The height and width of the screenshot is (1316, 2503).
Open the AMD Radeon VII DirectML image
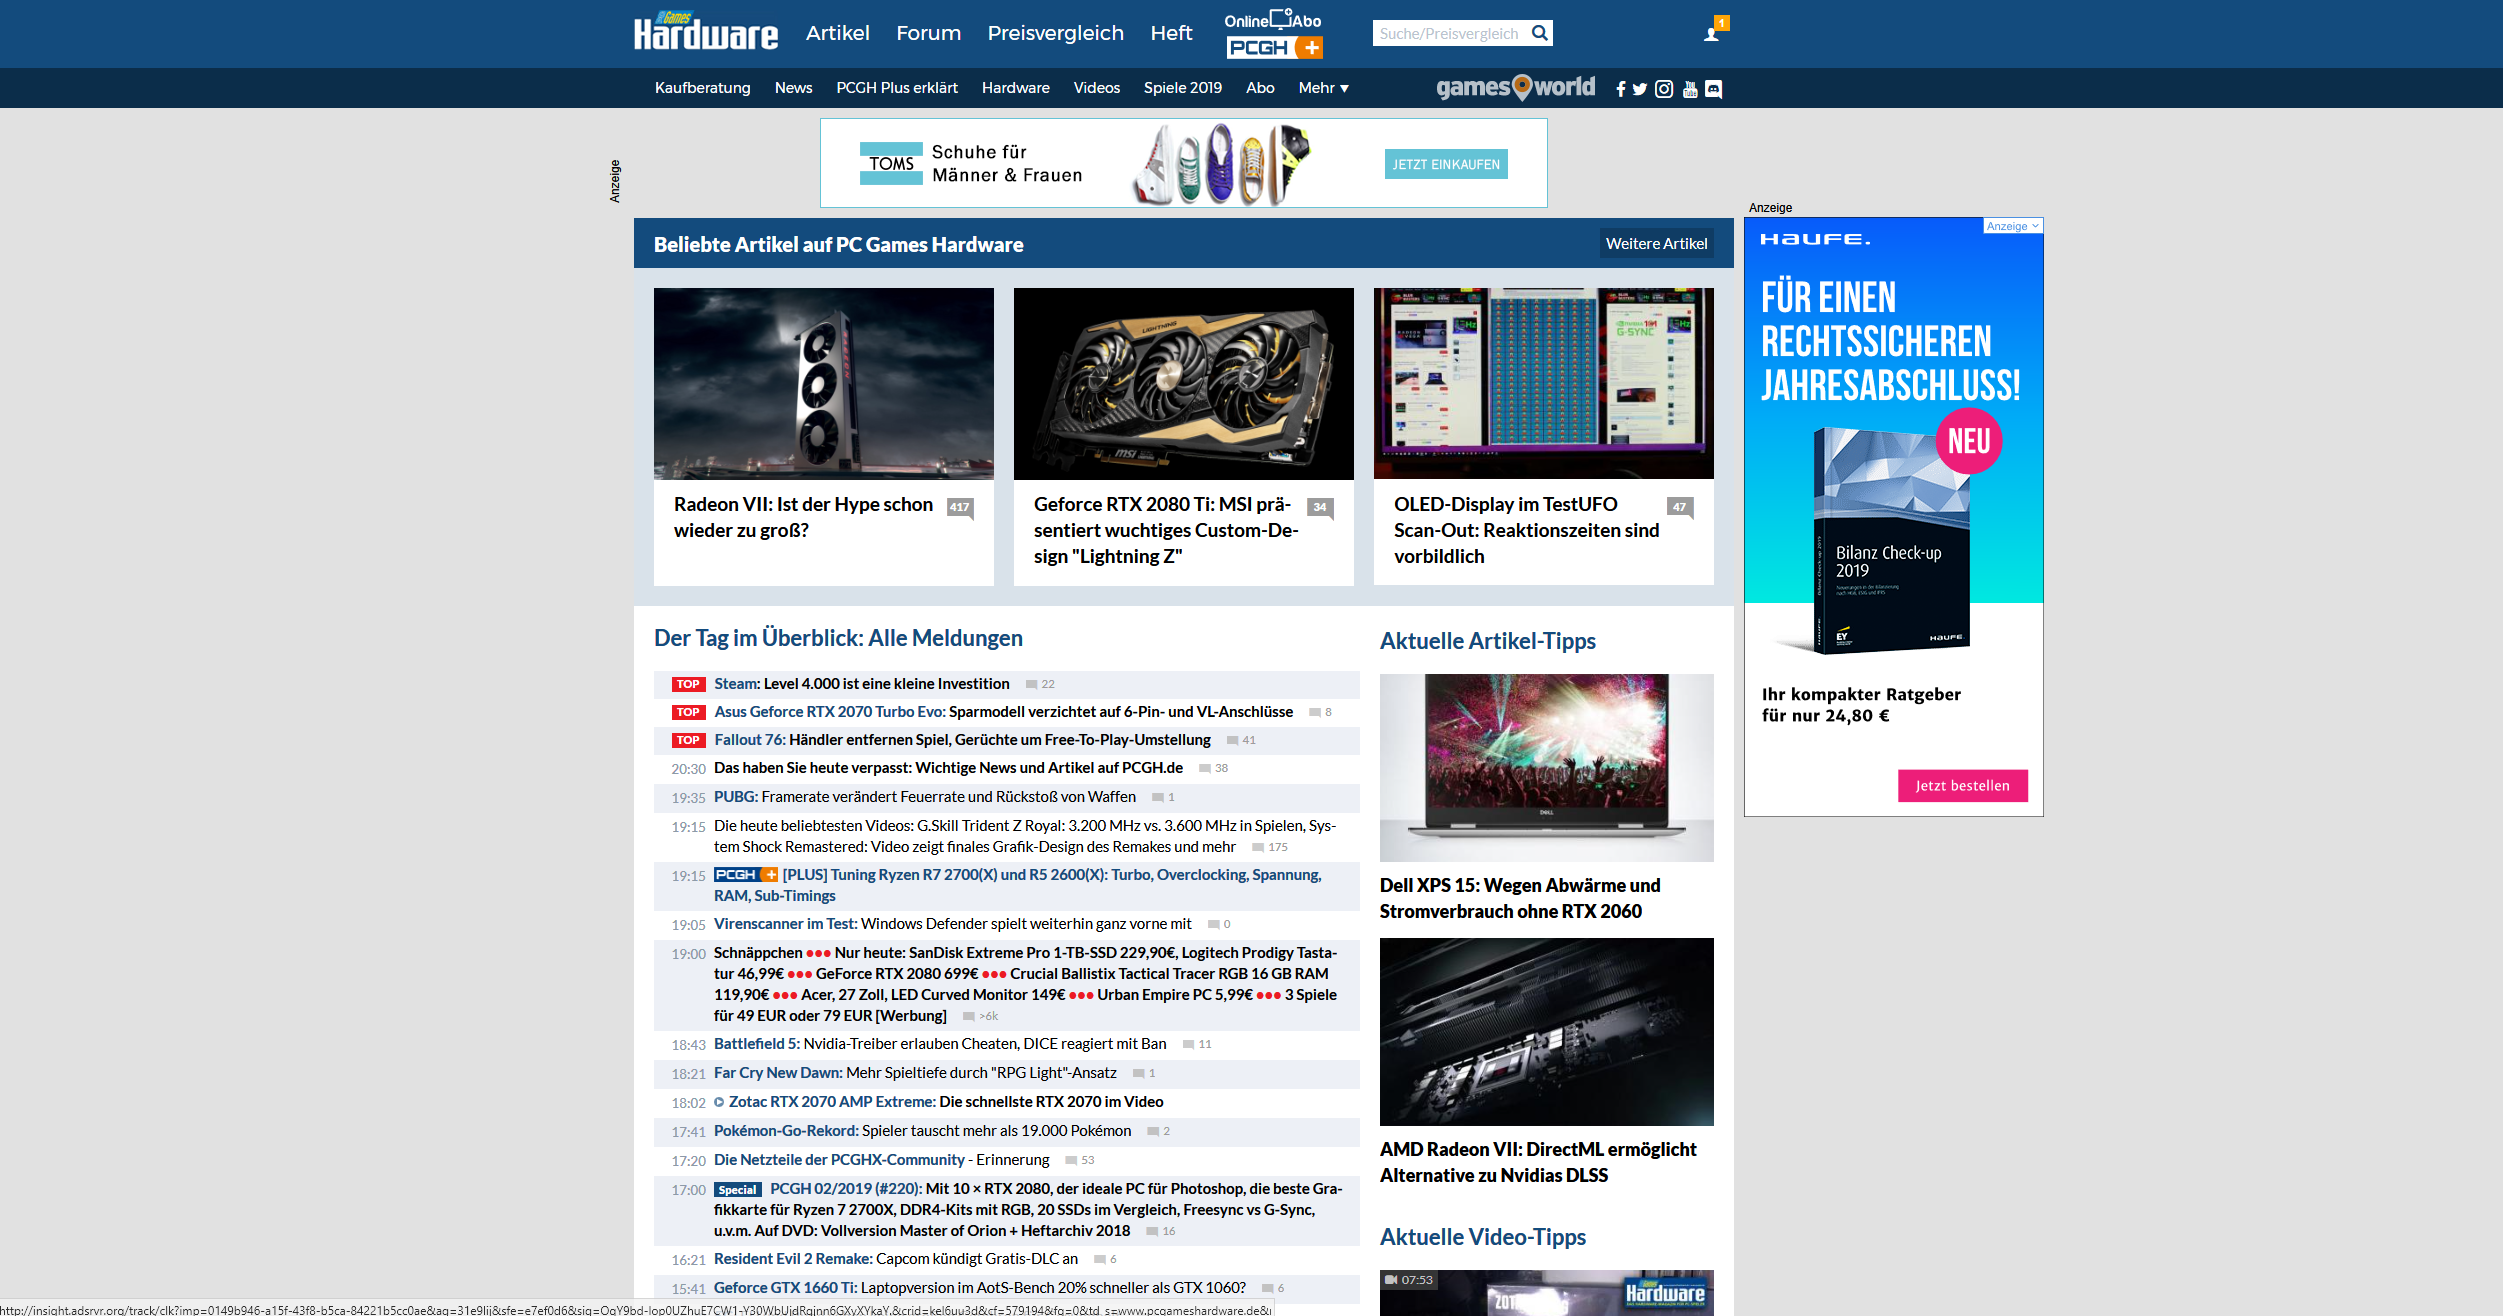[x=1547, y=1032]
